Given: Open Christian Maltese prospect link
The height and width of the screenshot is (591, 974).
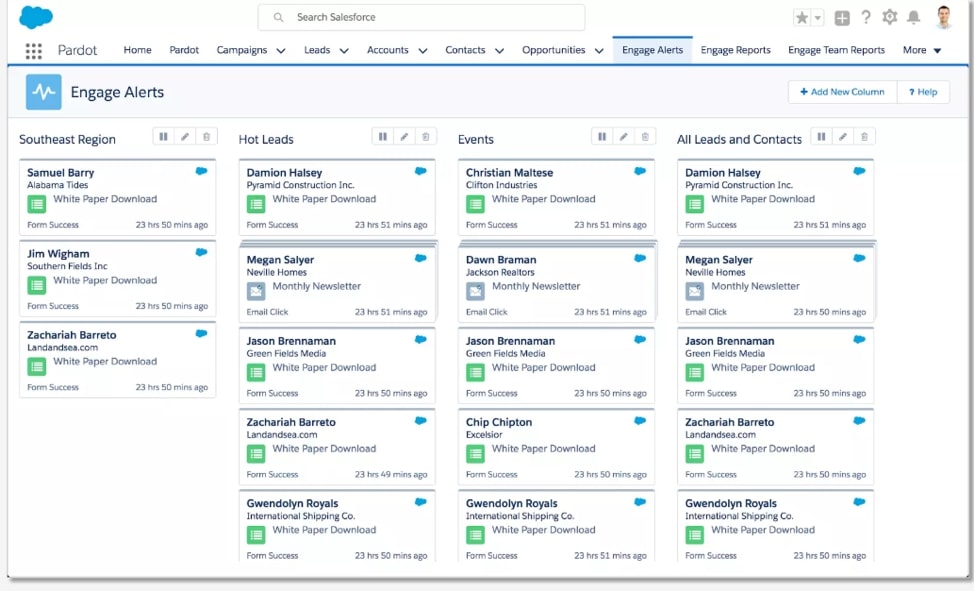Looking at the screenshot, I should coord(509,173).
